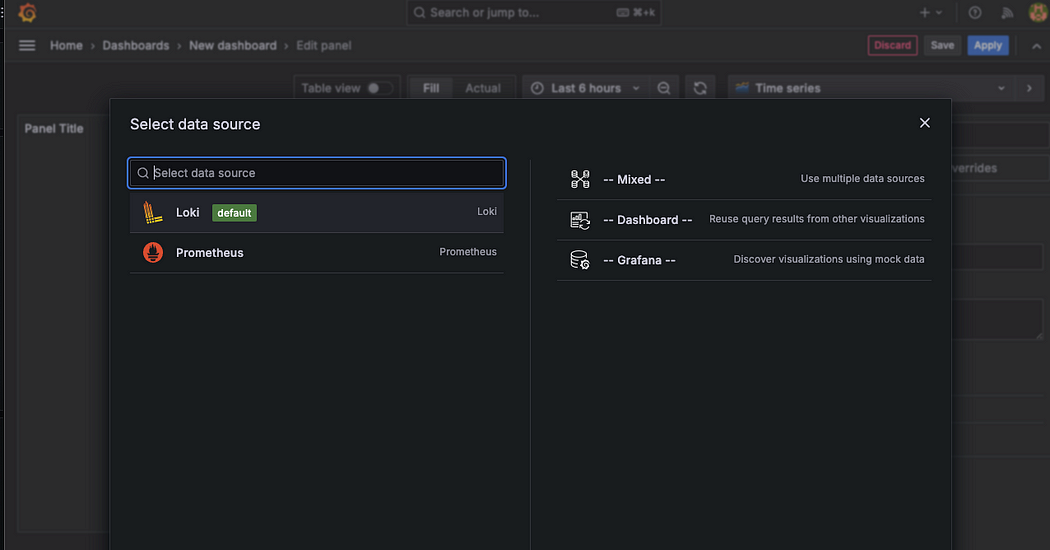The width and height of the screenshot is (1050, 550).
Task: Click the Dashboard data source icon
Action: [580, 220]
